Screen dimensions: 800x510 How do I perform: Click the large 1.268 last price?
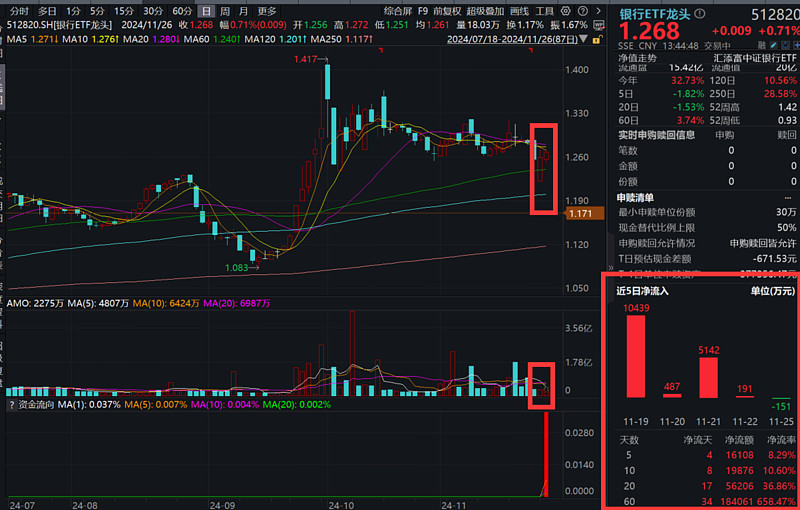click(x=649, y=32)
